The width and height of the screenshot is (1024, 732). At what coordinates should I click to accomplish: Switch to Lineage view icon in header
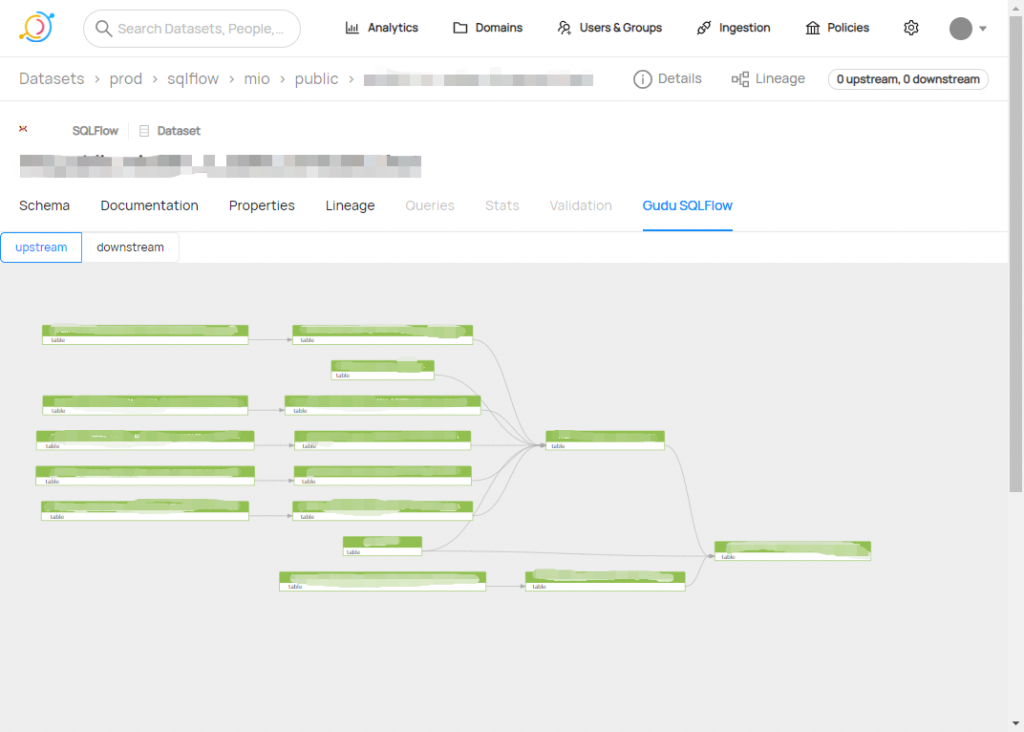tap(740, 79)
